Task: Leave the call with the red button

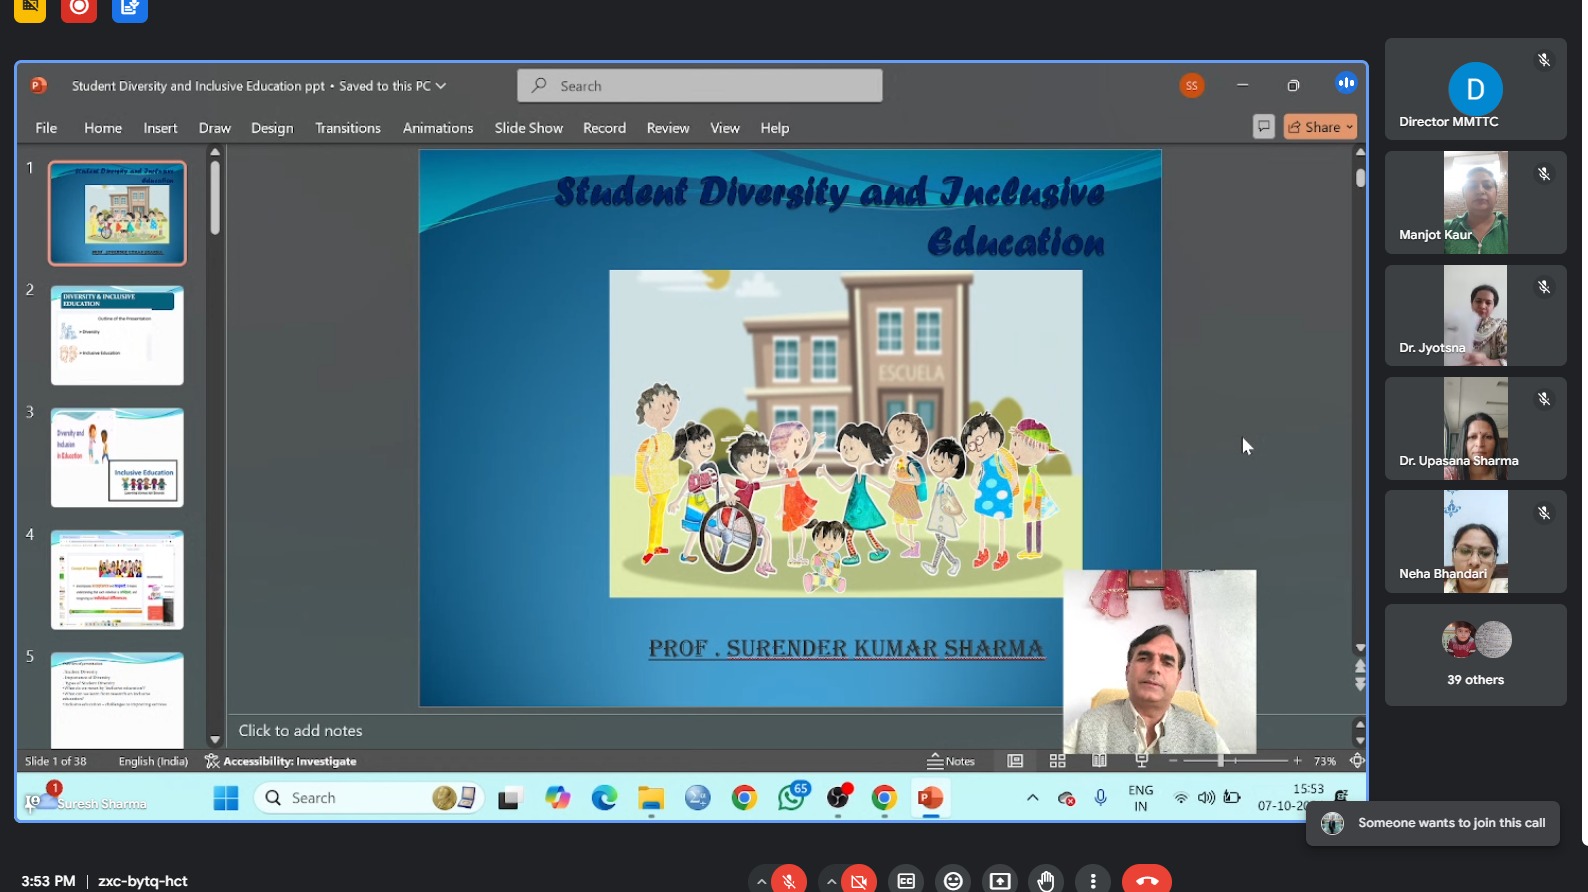Action: [1147, 880]
